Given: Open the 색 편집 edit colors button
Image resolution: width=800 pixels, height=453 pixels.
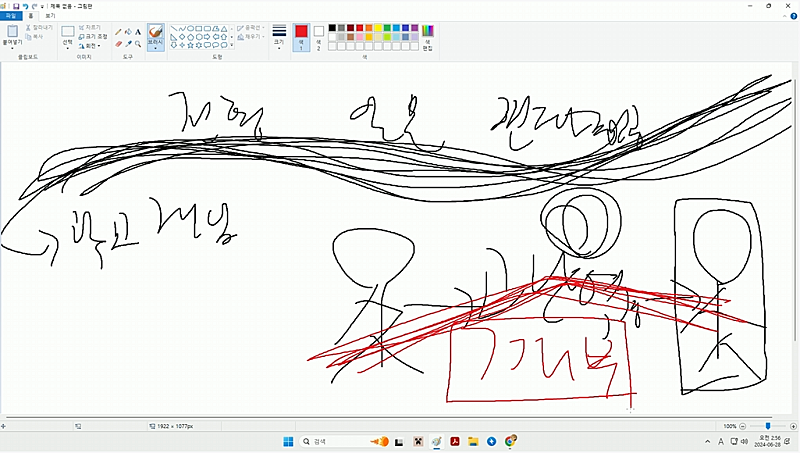Looking at the screenshot, I should coord(428,37).
